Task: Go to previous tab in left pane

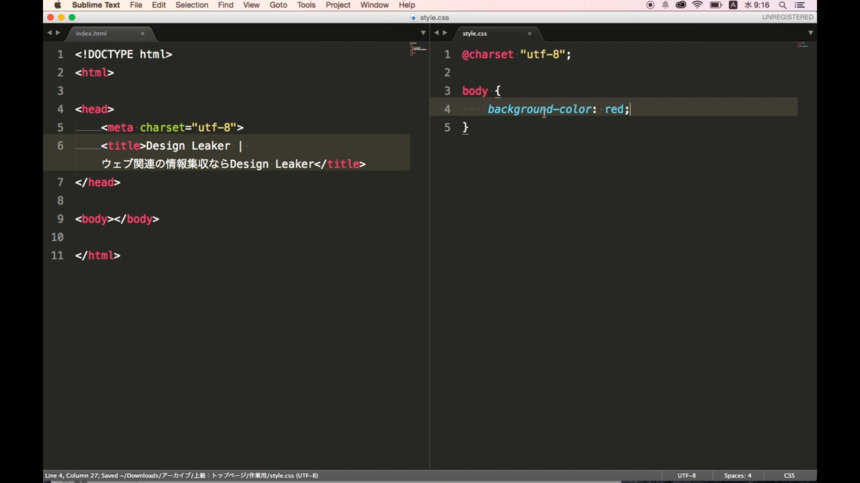Action: [x=49, y=33]
